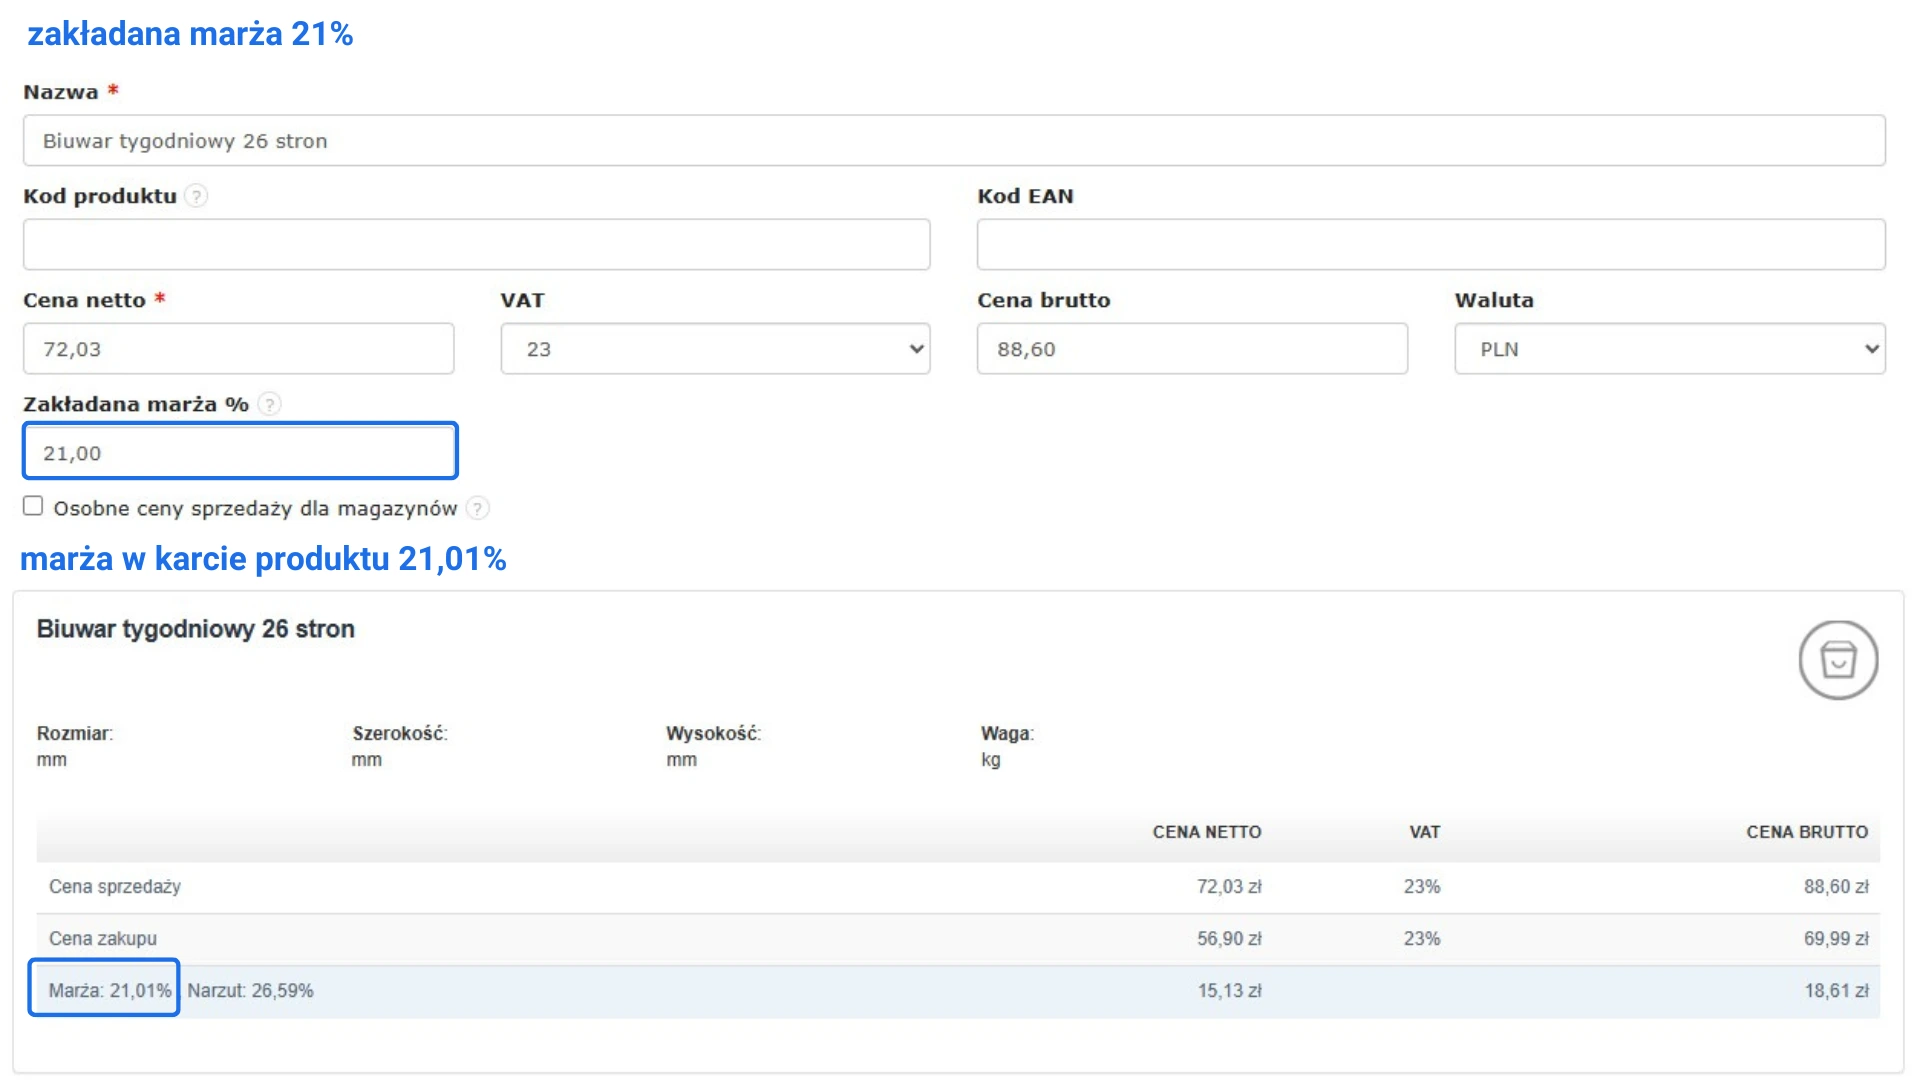Click Marża 21,01% value in product card

tap(109, 991)
